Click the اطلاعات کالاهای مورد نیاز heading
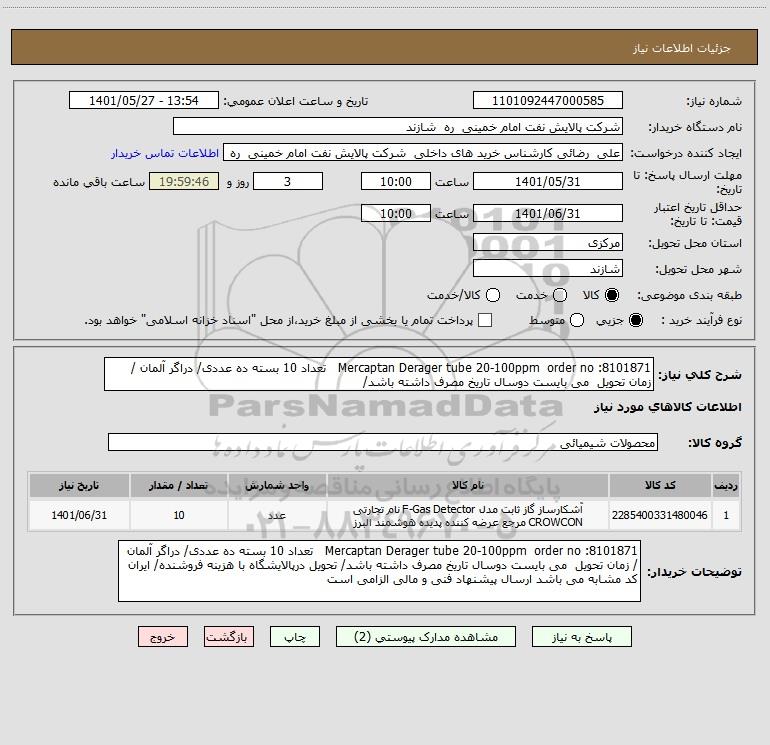This screenshot has height=745, width=770. coord(667,407)
